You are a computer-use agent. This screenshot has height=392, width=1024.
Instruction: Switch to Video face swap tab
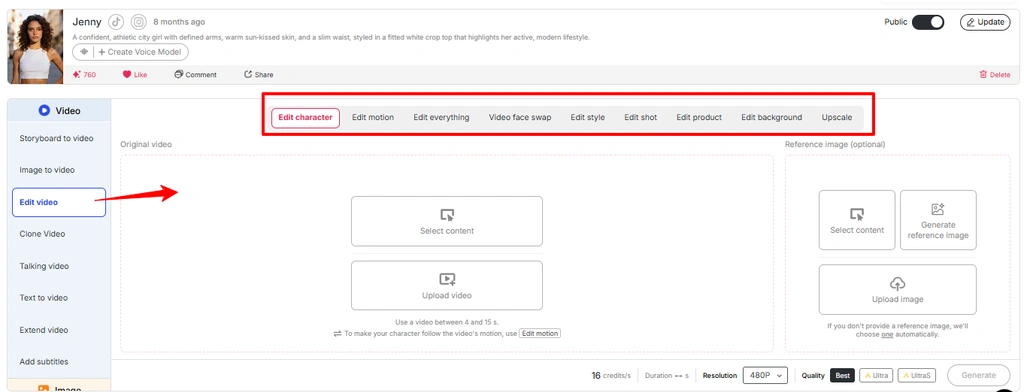(520, 118)
